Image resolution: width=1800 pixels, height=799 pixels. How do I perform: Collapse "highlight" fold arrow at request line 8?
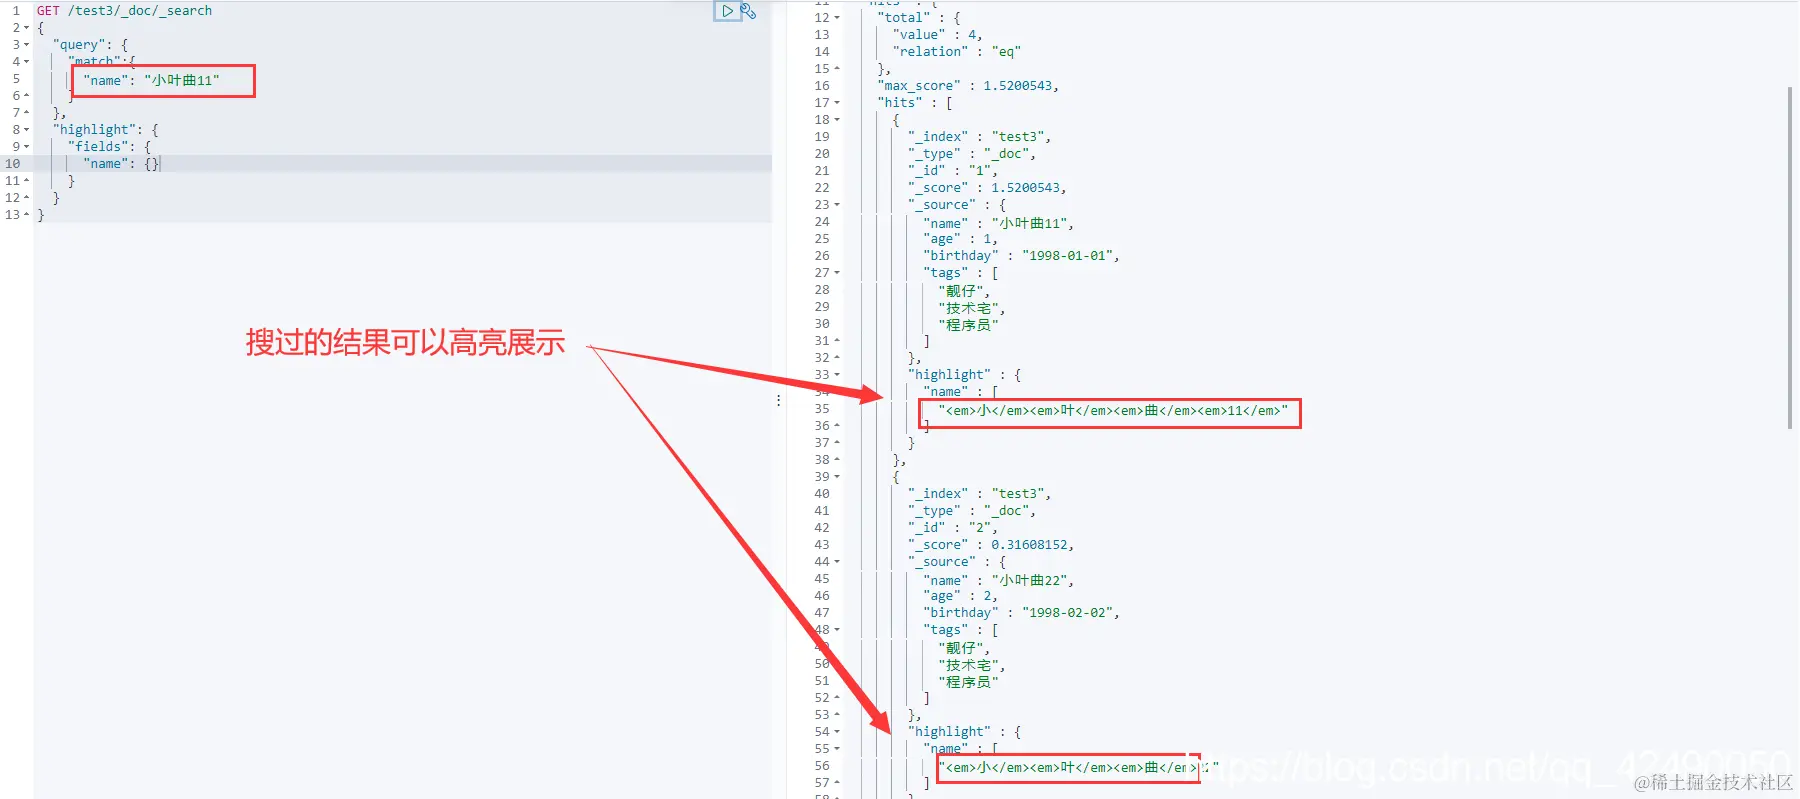pos(26,130)
